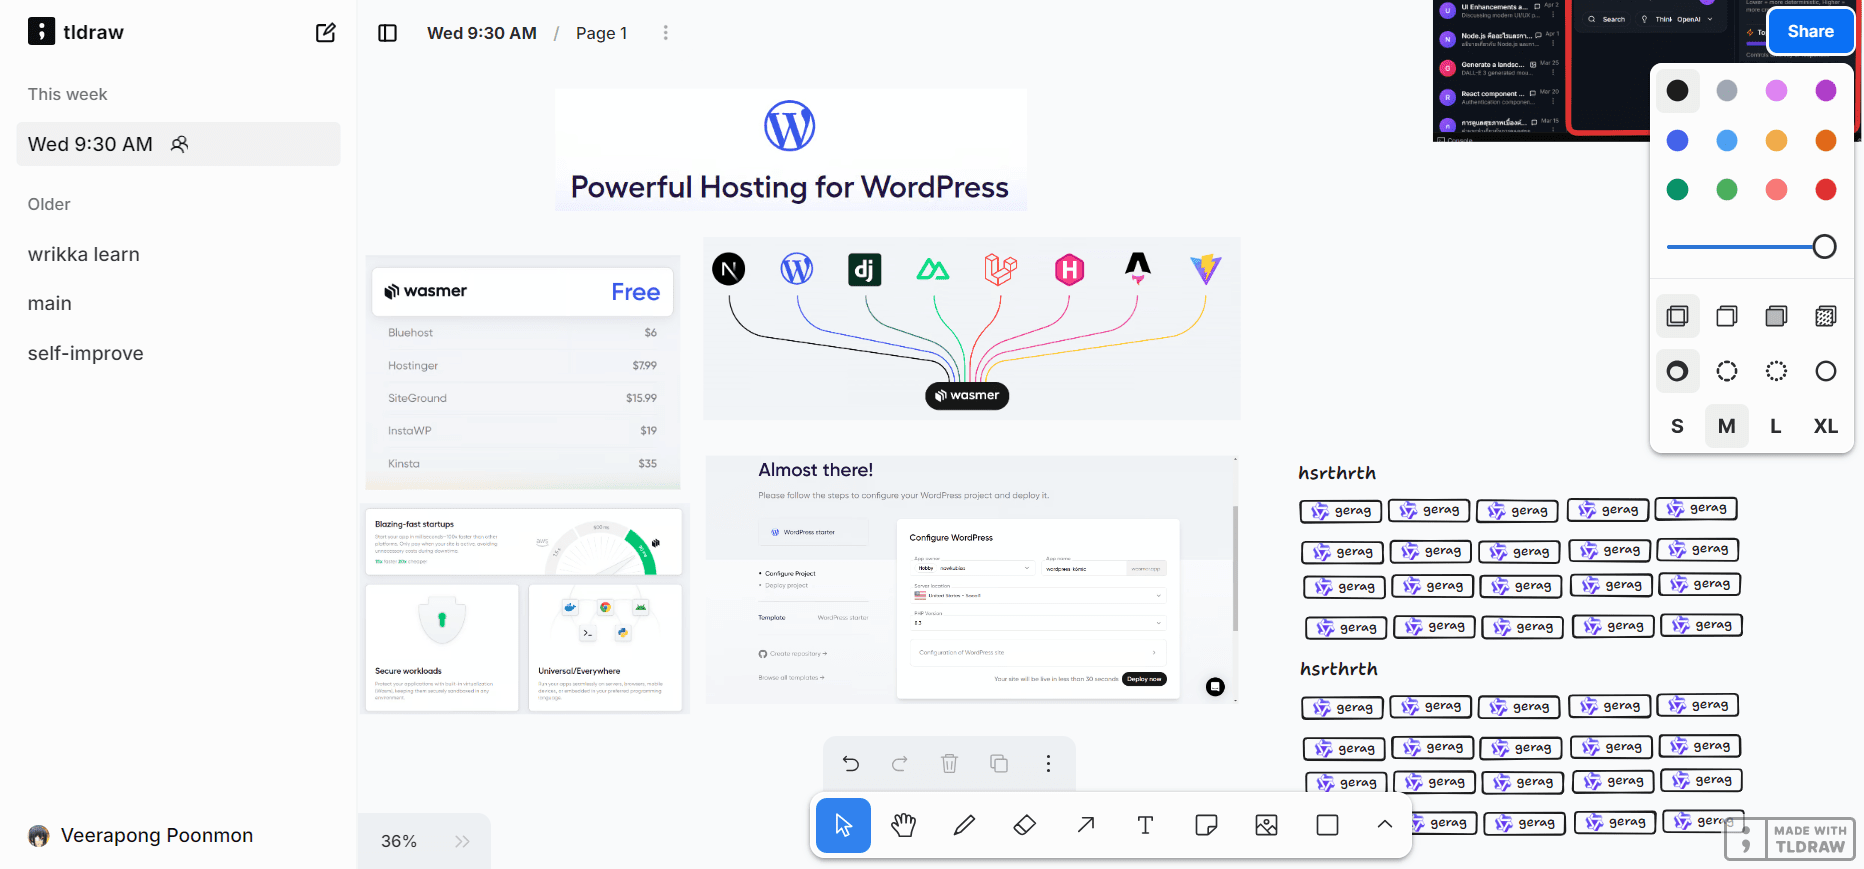Expand the zoom panel double chevron

462,841
